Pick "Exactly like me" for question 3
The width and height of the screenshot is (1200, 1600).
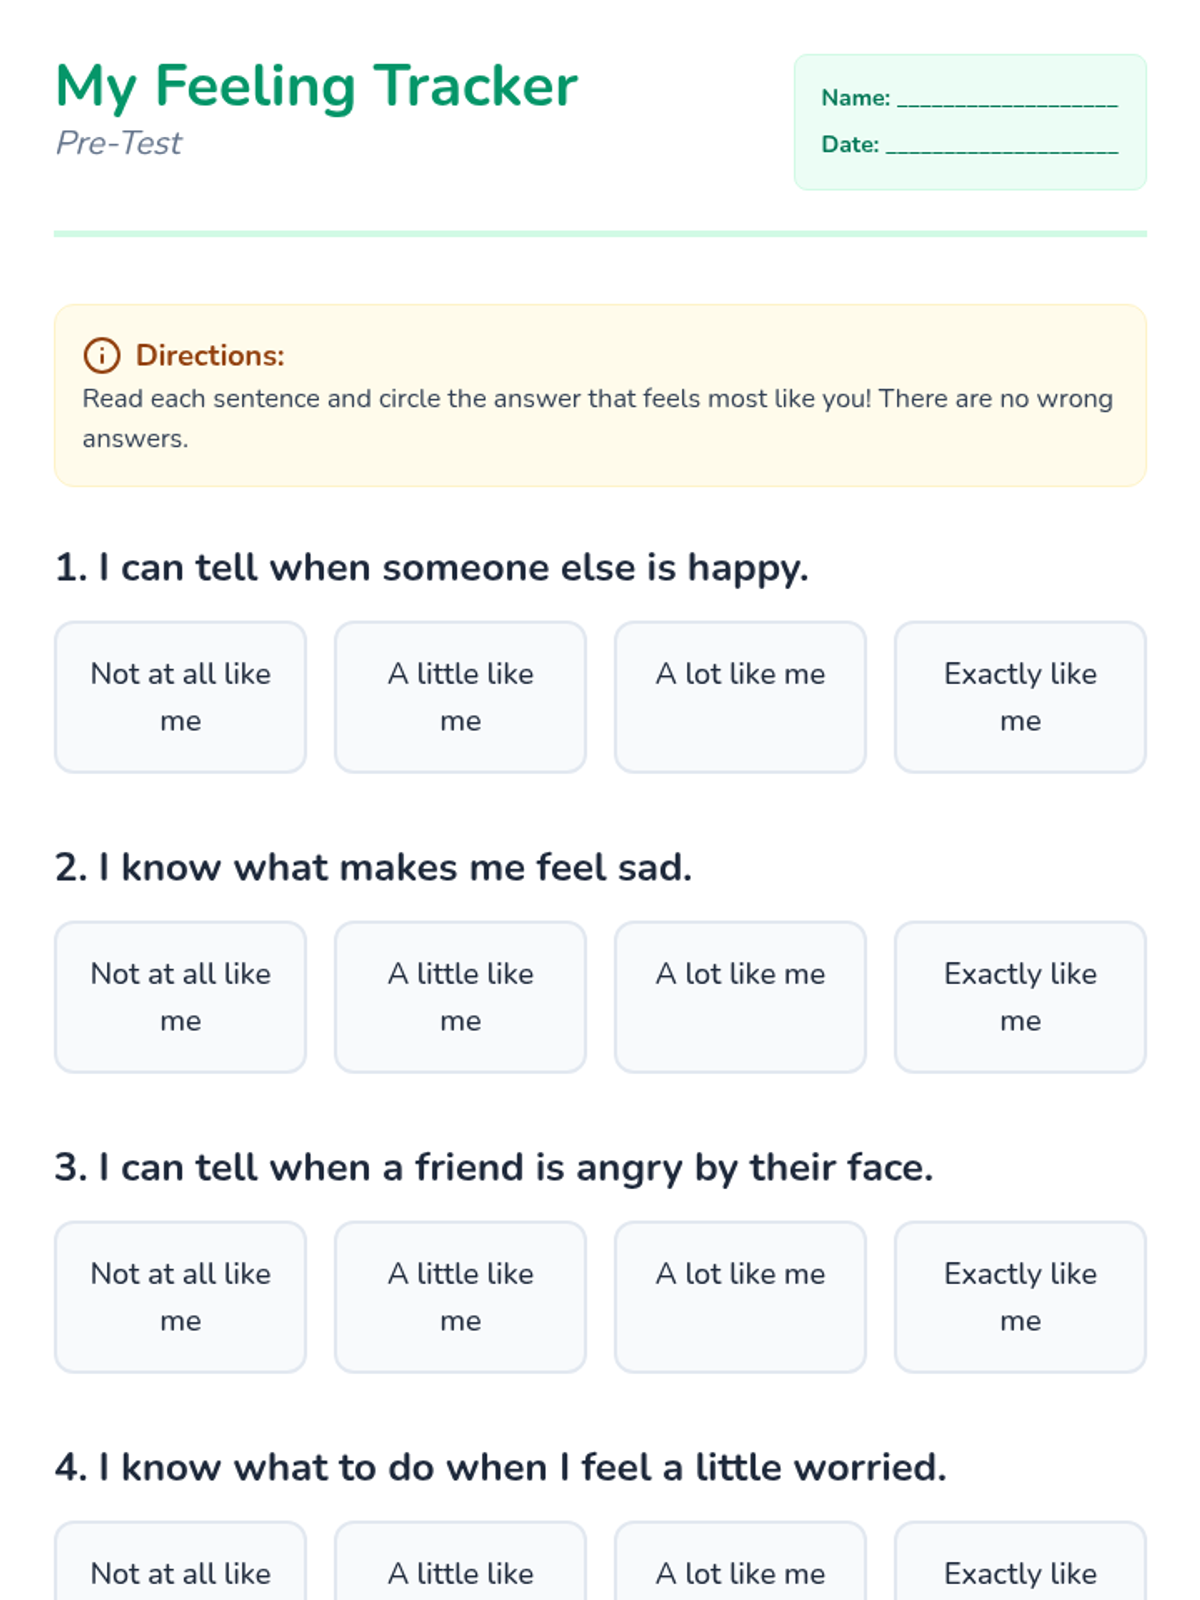point(1020,1297)
